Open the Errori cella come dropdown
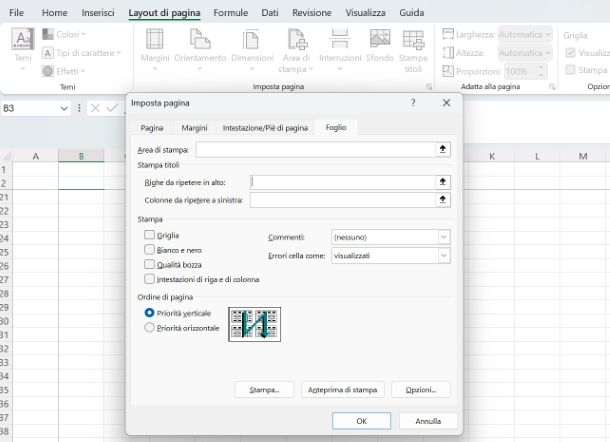This screenshot has height=442, width=610. coord(443,256)
